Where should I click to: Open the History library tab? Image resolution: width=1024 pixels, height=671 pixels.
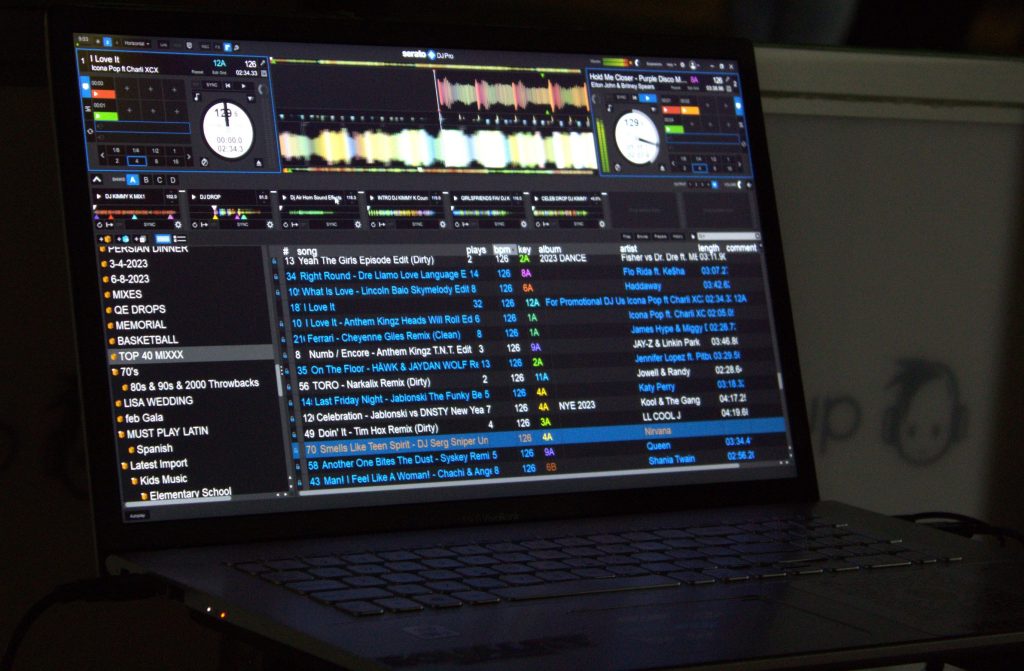(x=677, y=236)
